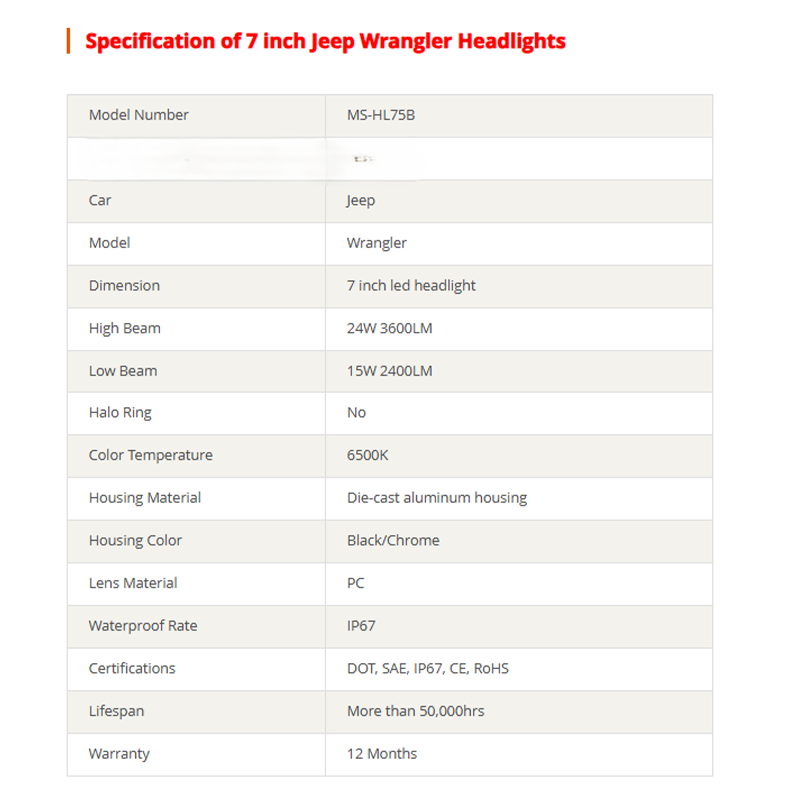Select the High Beam label
Viewport: 800px width, 800px height.
pyautogui.click(x=124, y=328)
